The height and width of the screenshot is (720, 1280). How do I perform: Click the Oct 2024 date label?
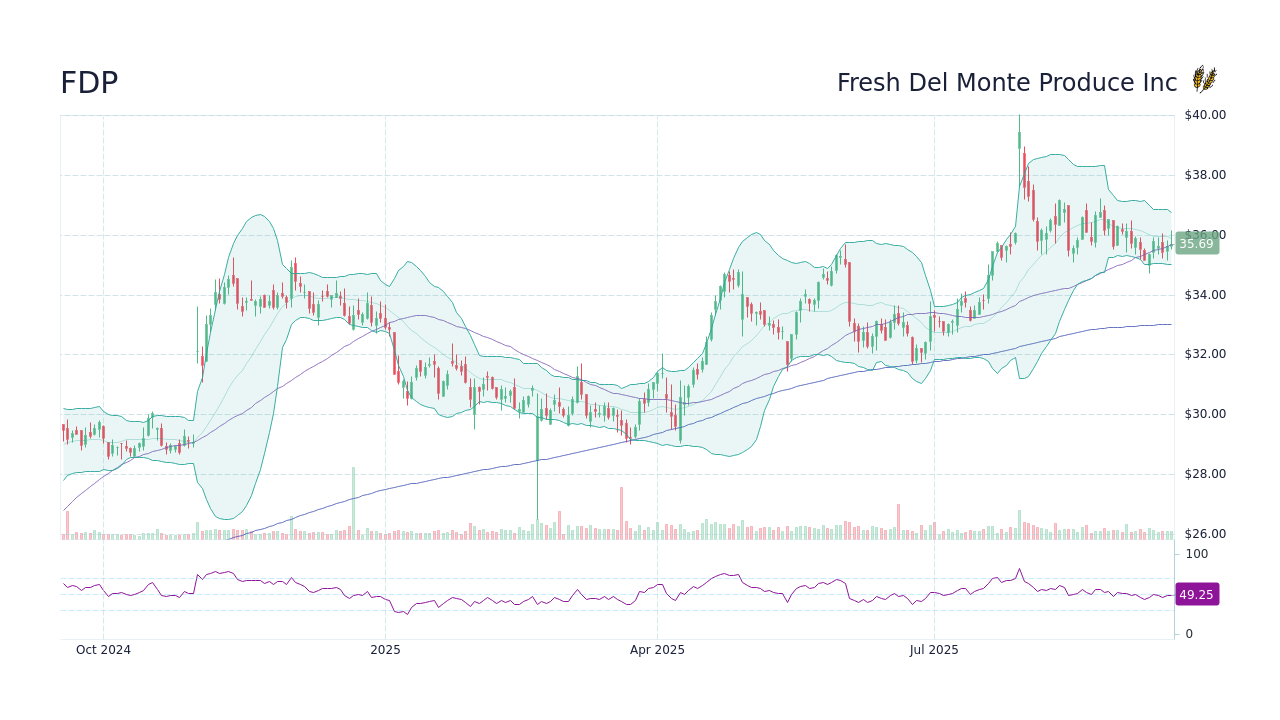(103, 650)
